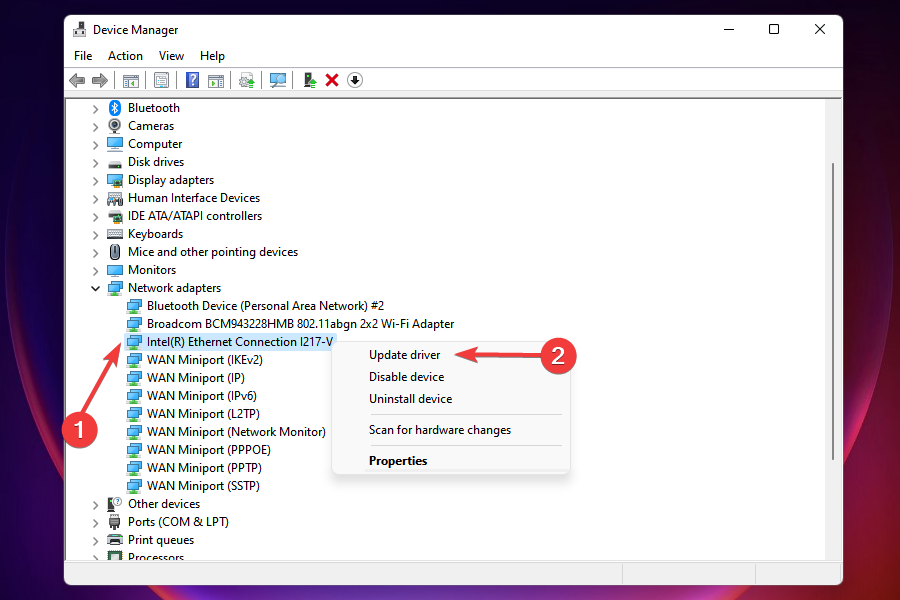Image resolution: width=900 pixels, height=600 pixels.
Task: Choose Scan for hardware changes in context menu
Action: (440, 429)
